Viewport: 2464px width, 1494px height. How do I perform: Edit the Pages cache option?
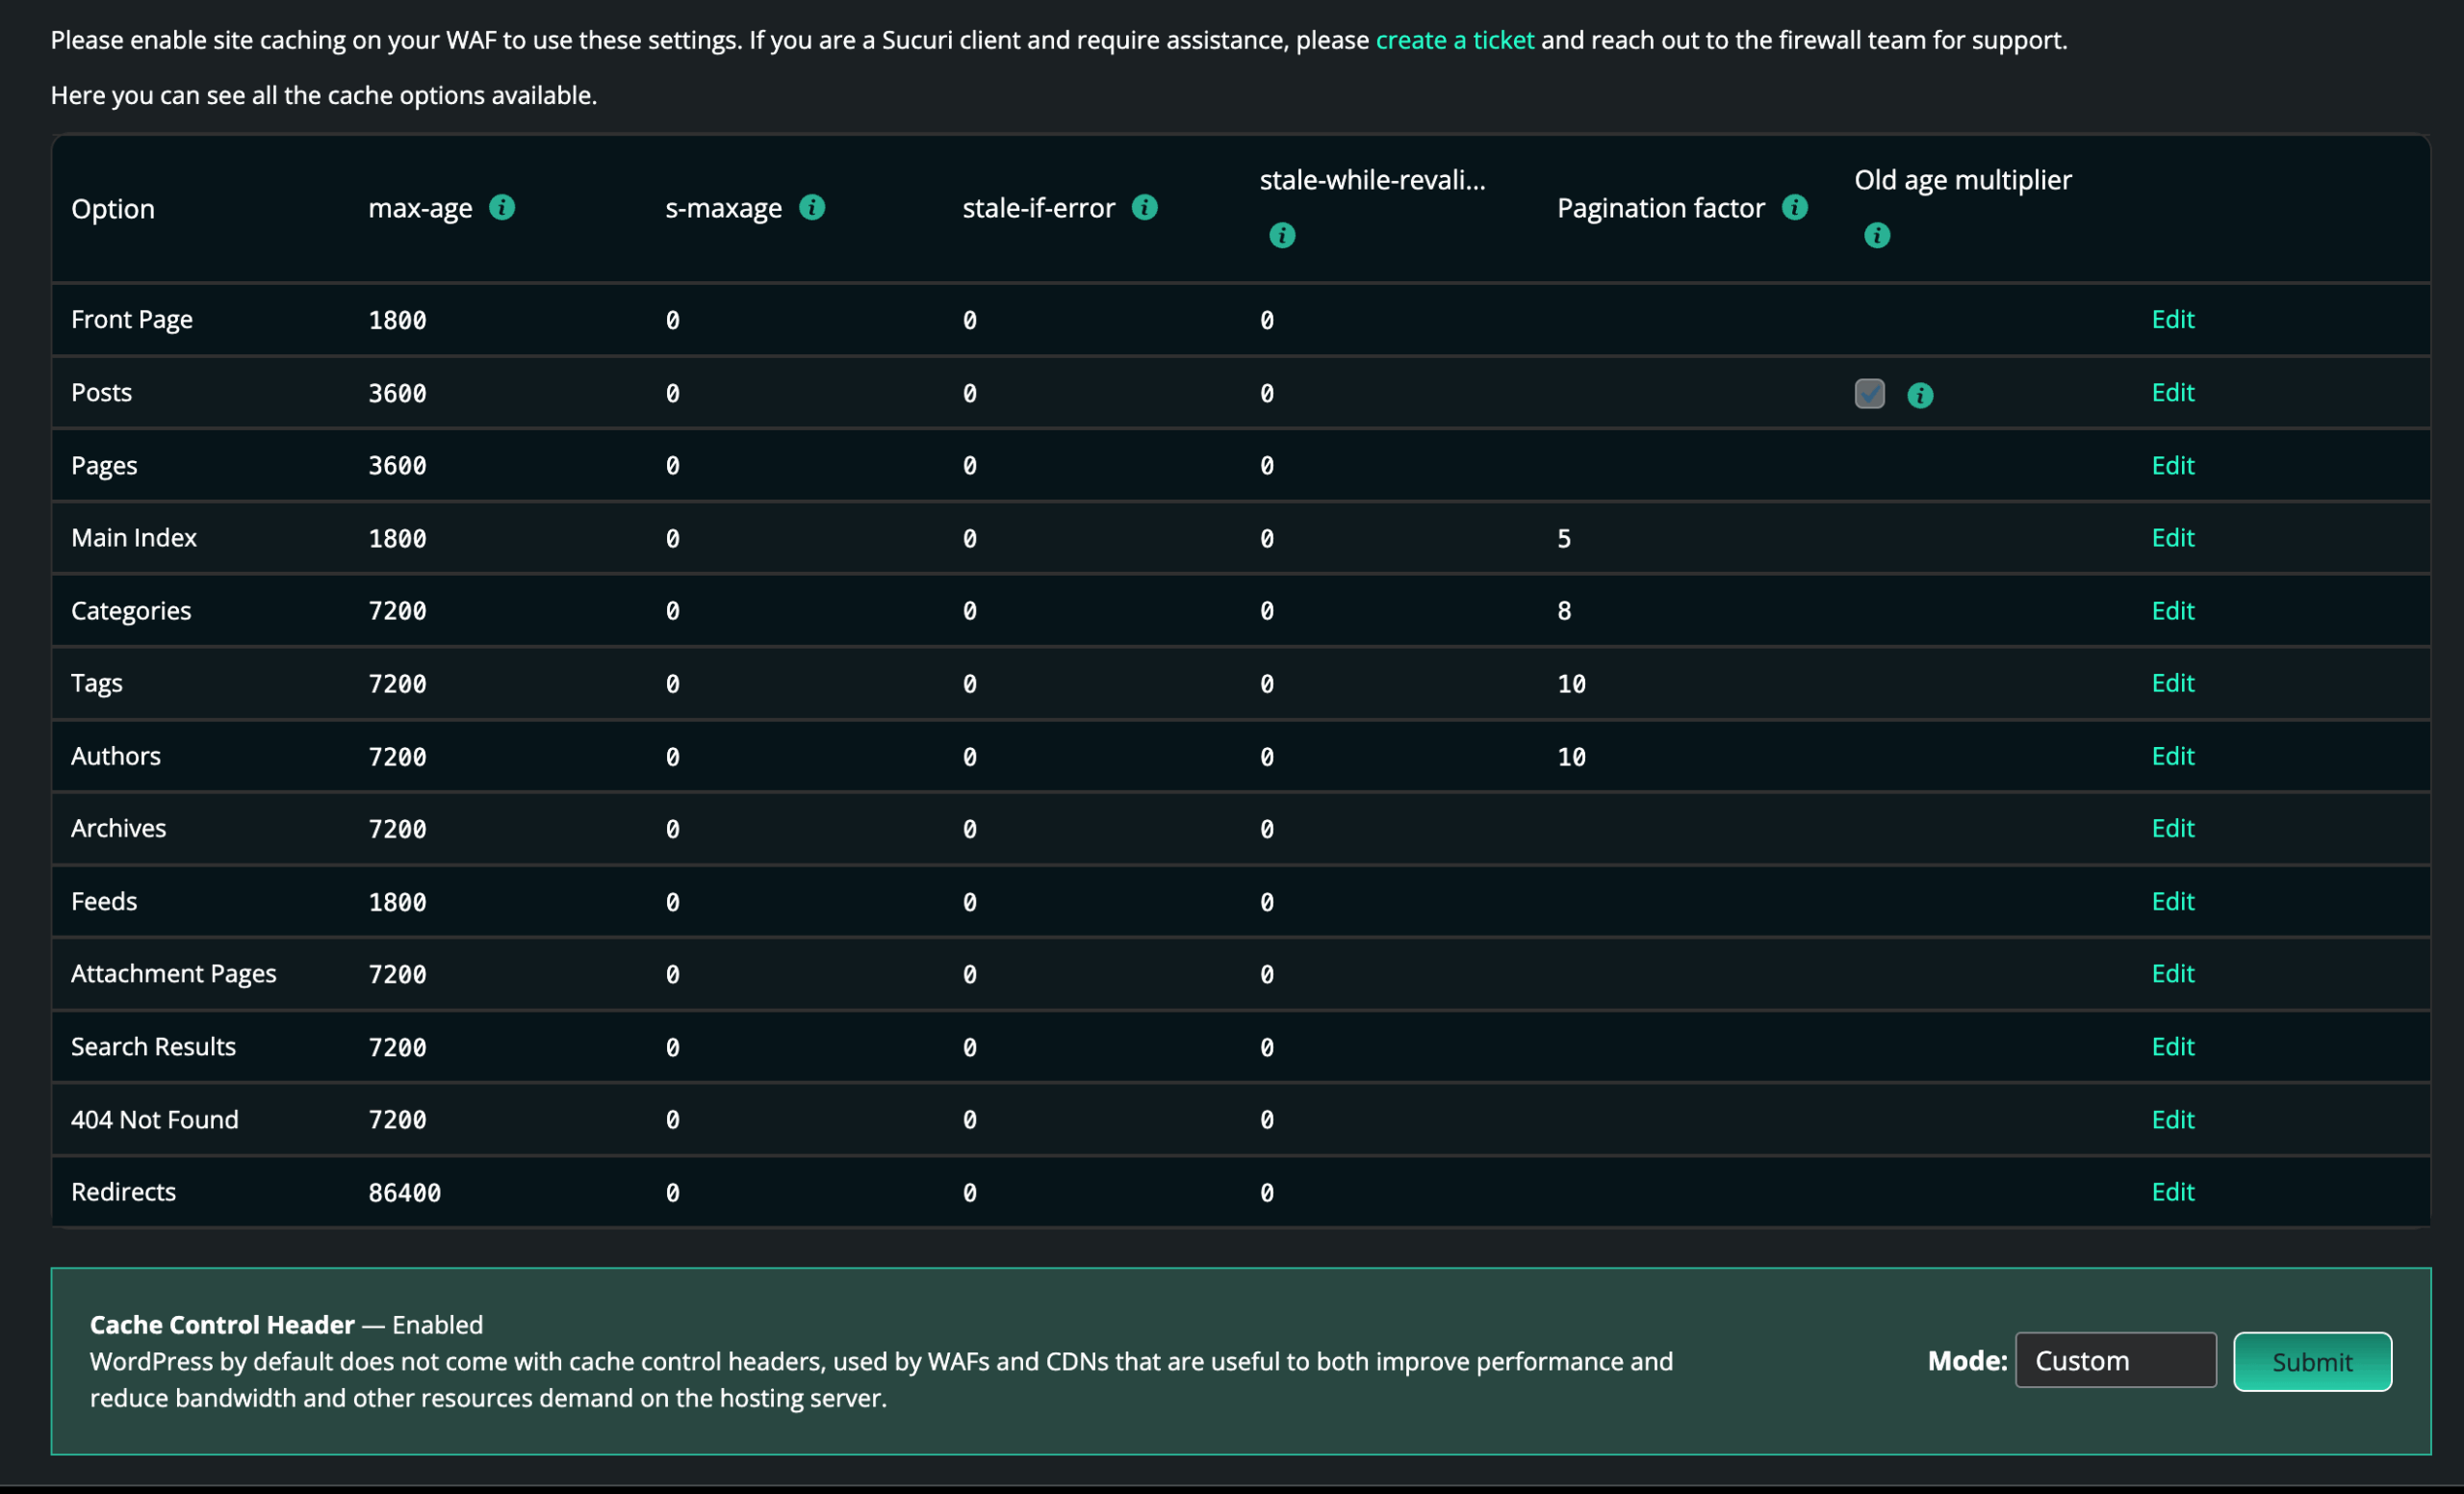[2173, 465]
